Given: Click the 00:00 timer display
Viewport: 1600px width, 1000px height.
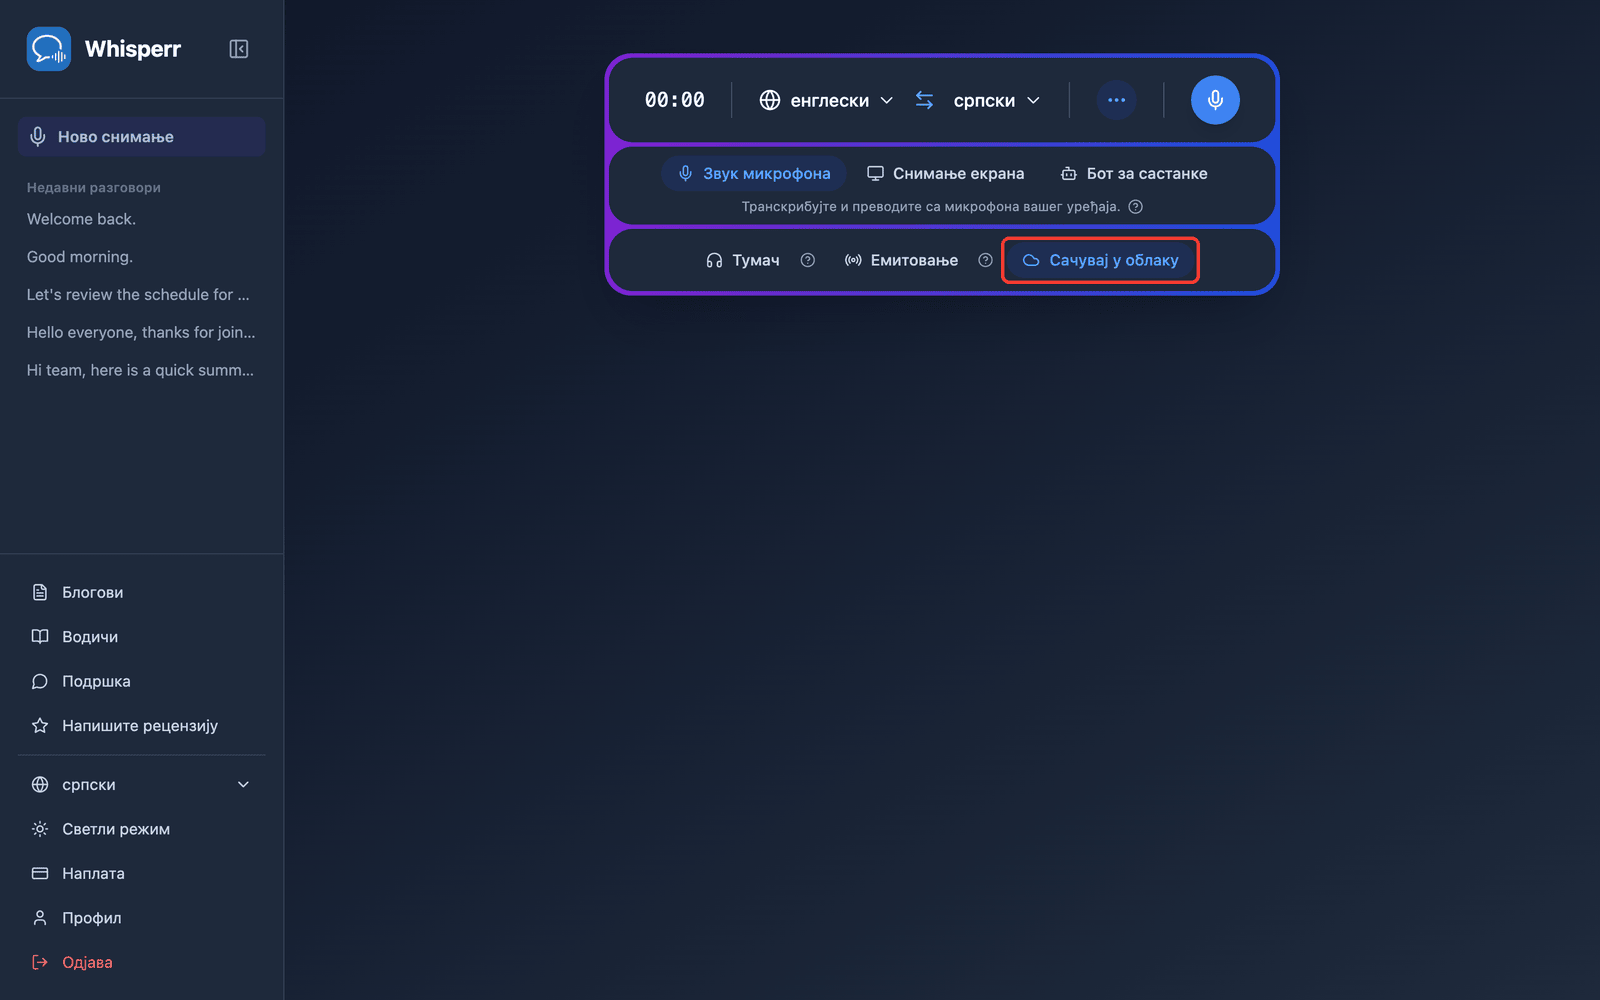Looking at the screenshot, I should click(x=675, y=100).
